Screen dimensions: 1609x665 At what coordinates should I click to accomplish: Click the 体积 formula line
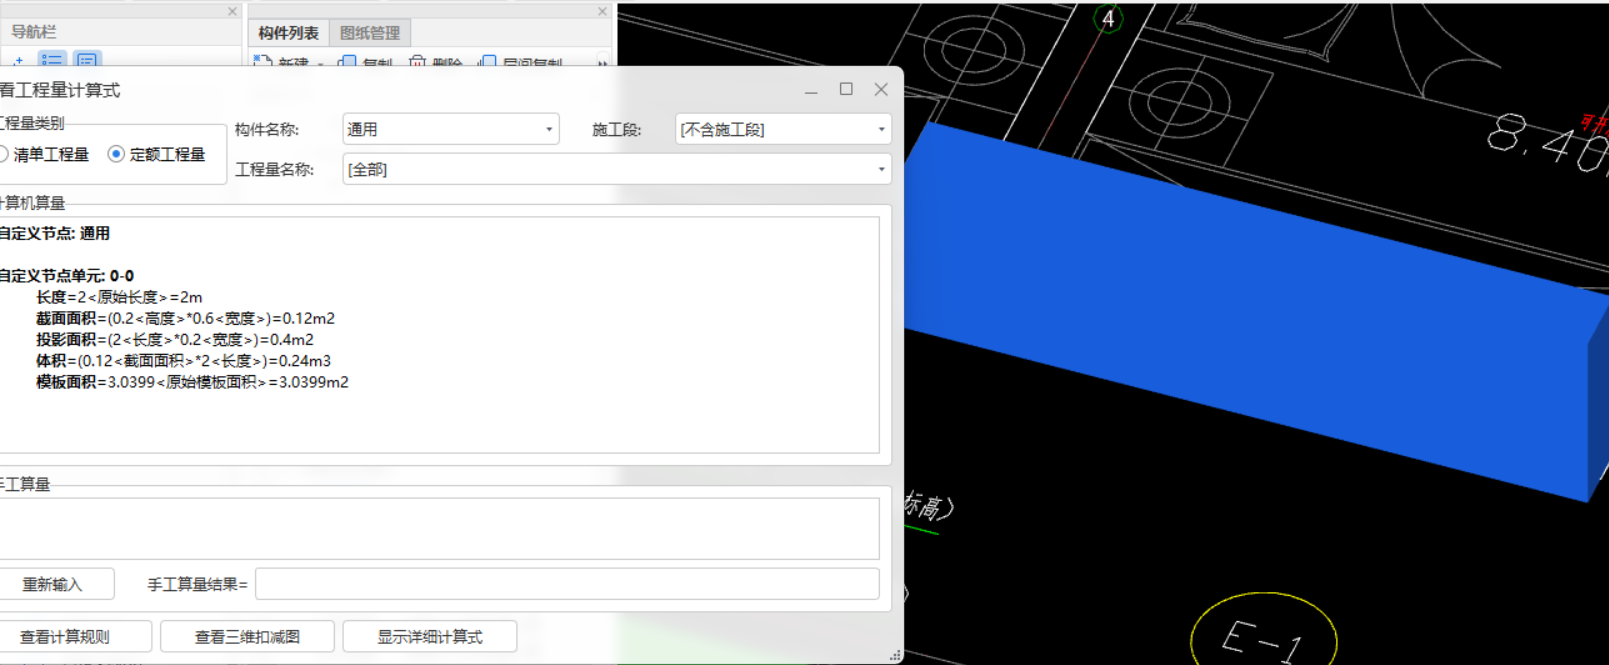pyautogui.click(x=183, y=360)
